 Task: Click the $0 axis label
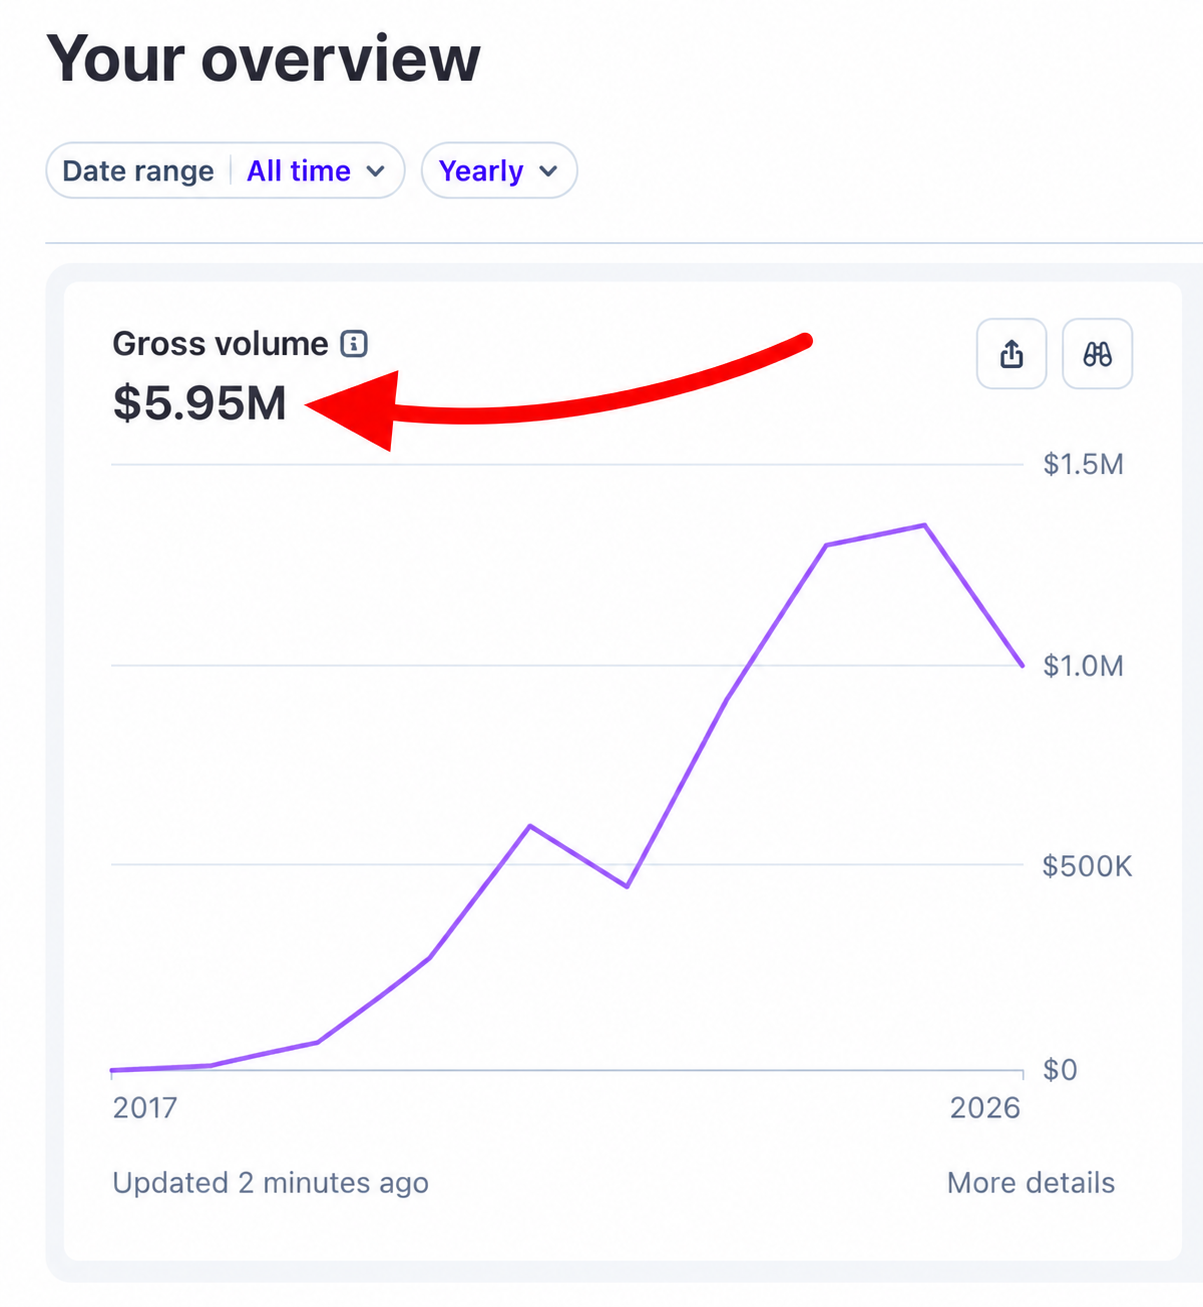(x=1060, y=1070)
